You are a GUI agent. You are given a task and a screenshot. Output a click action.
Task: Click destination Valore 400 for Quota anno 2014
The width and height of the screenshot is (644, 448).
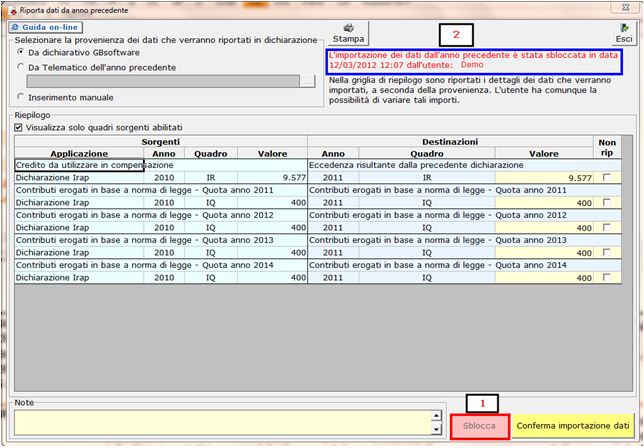point(544,278)
